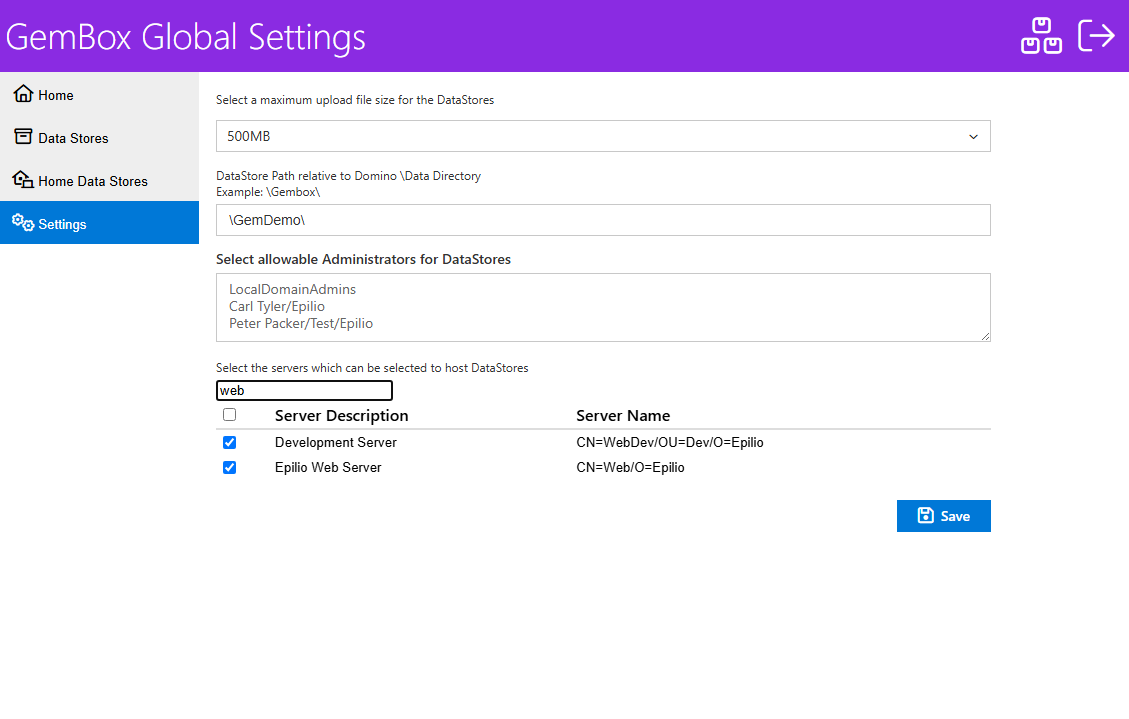Click the CN=Web/O=Epilio server name
This screenshot has width=1129, height=719.
[x=630, y=467]
